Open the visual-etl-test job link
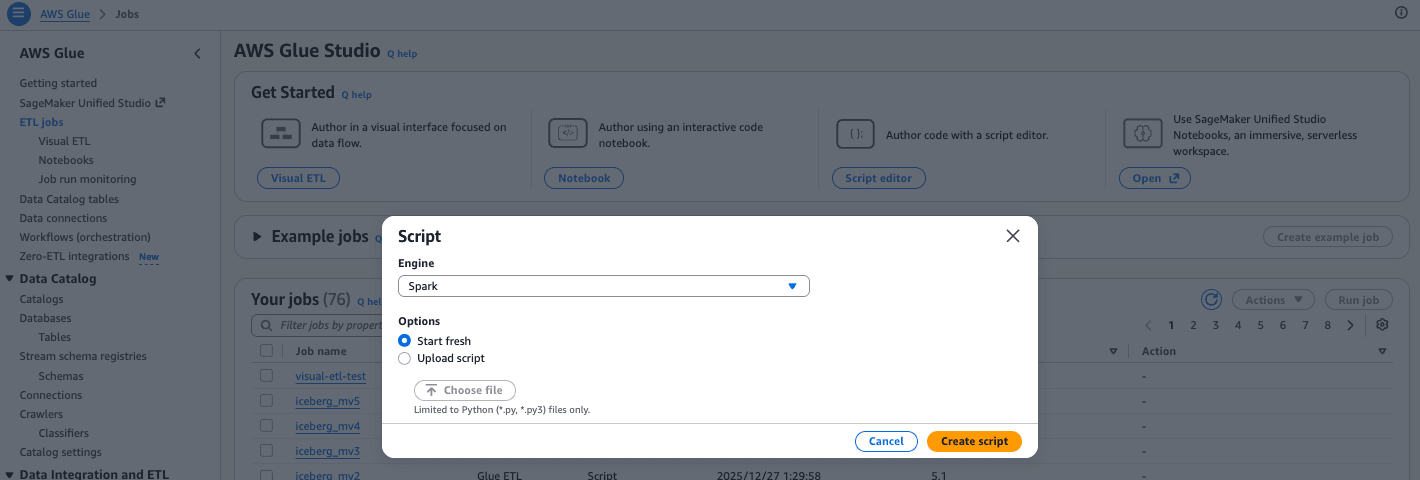1420x480 pixels. pyautogui.click(x=331, y=376)
